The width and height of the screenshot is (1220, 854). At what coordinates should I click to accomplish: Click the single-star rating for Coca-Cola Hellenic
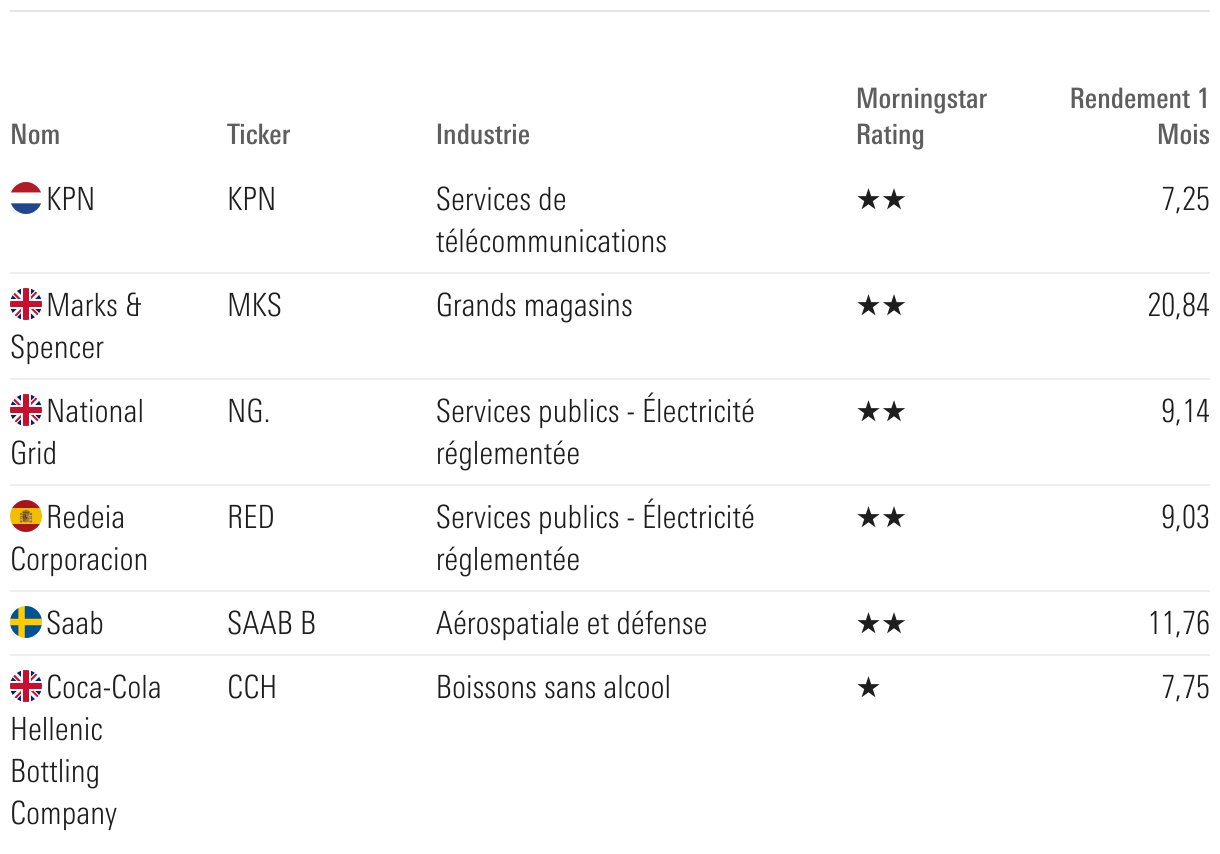(x=868, y=688)
